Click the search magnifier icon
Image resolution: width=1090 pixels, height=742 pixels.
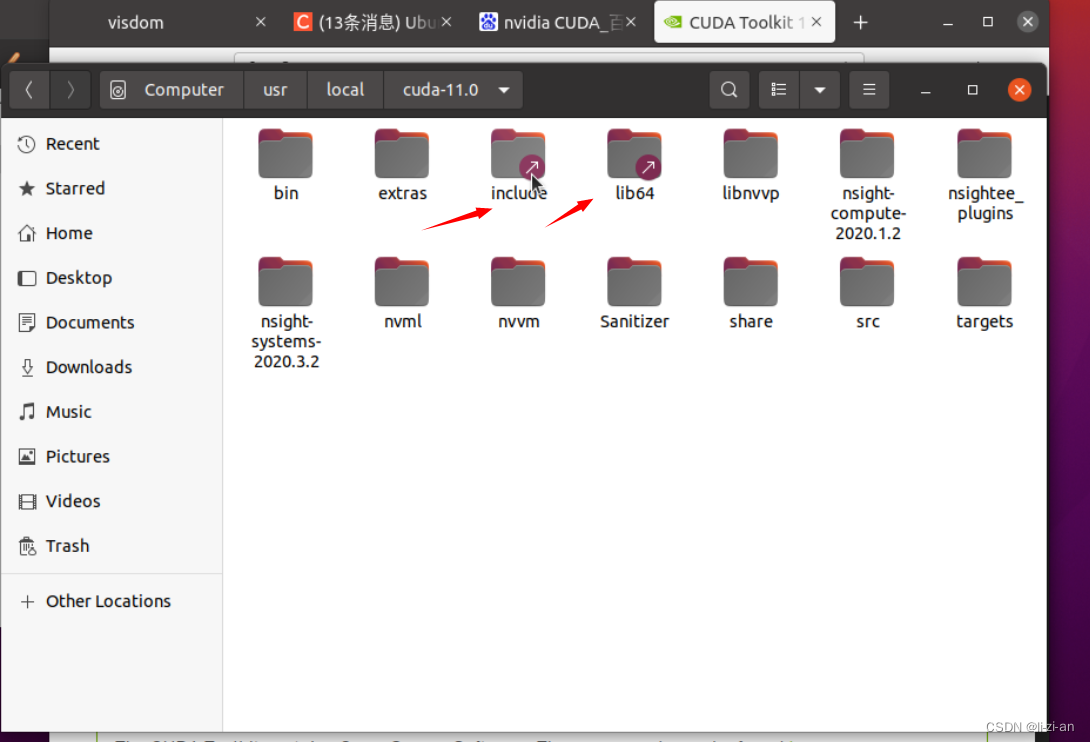(729, 90)
